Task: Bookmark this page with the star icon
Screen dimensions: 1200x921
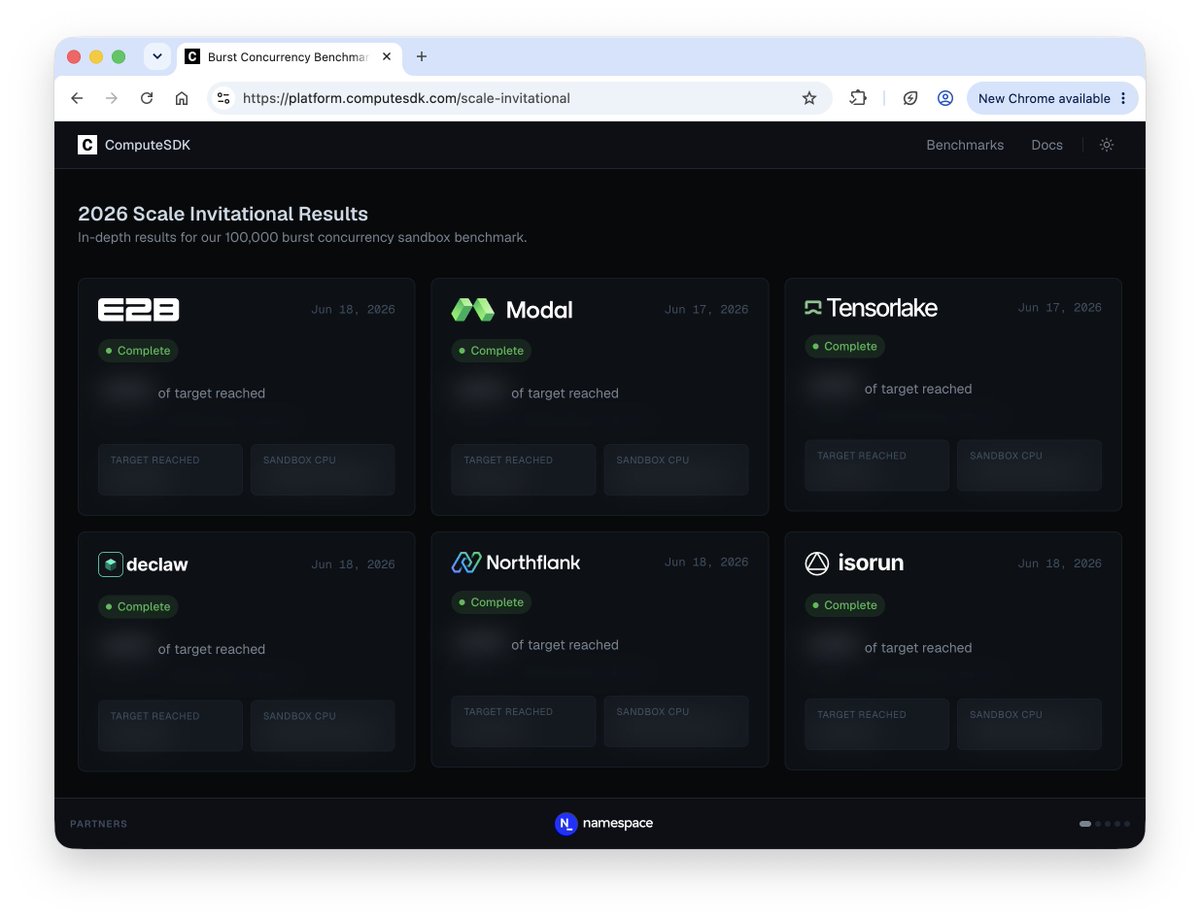Action: (809, 98)
